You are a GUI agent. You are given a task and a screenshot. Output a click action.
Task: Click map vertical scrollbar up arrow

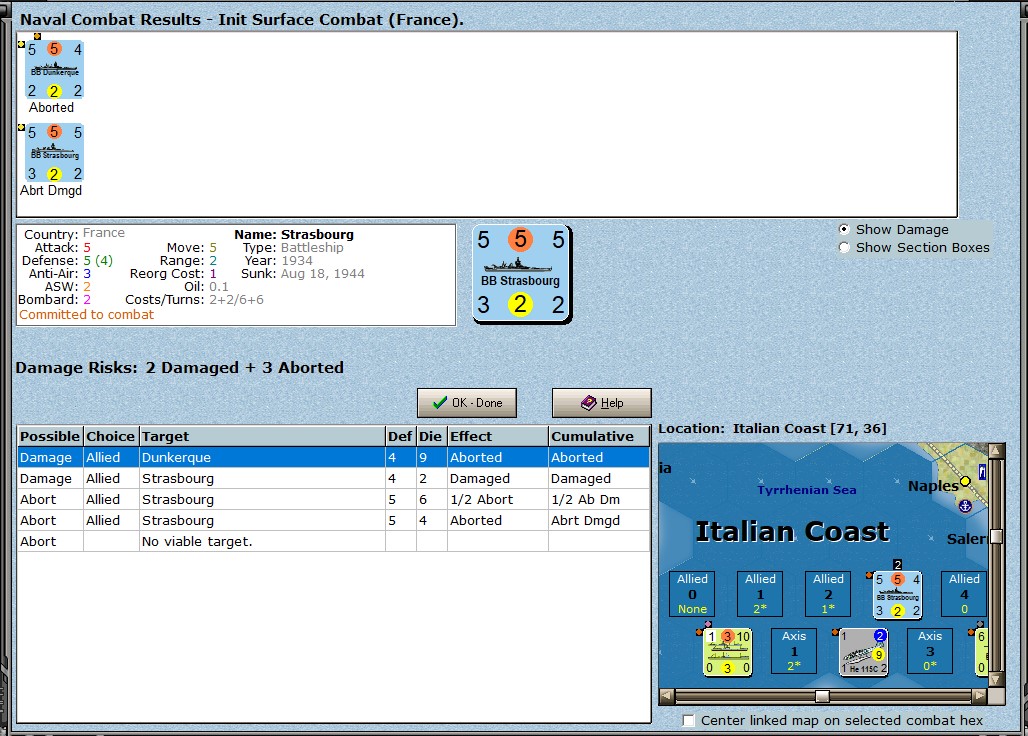click(997, 450)
